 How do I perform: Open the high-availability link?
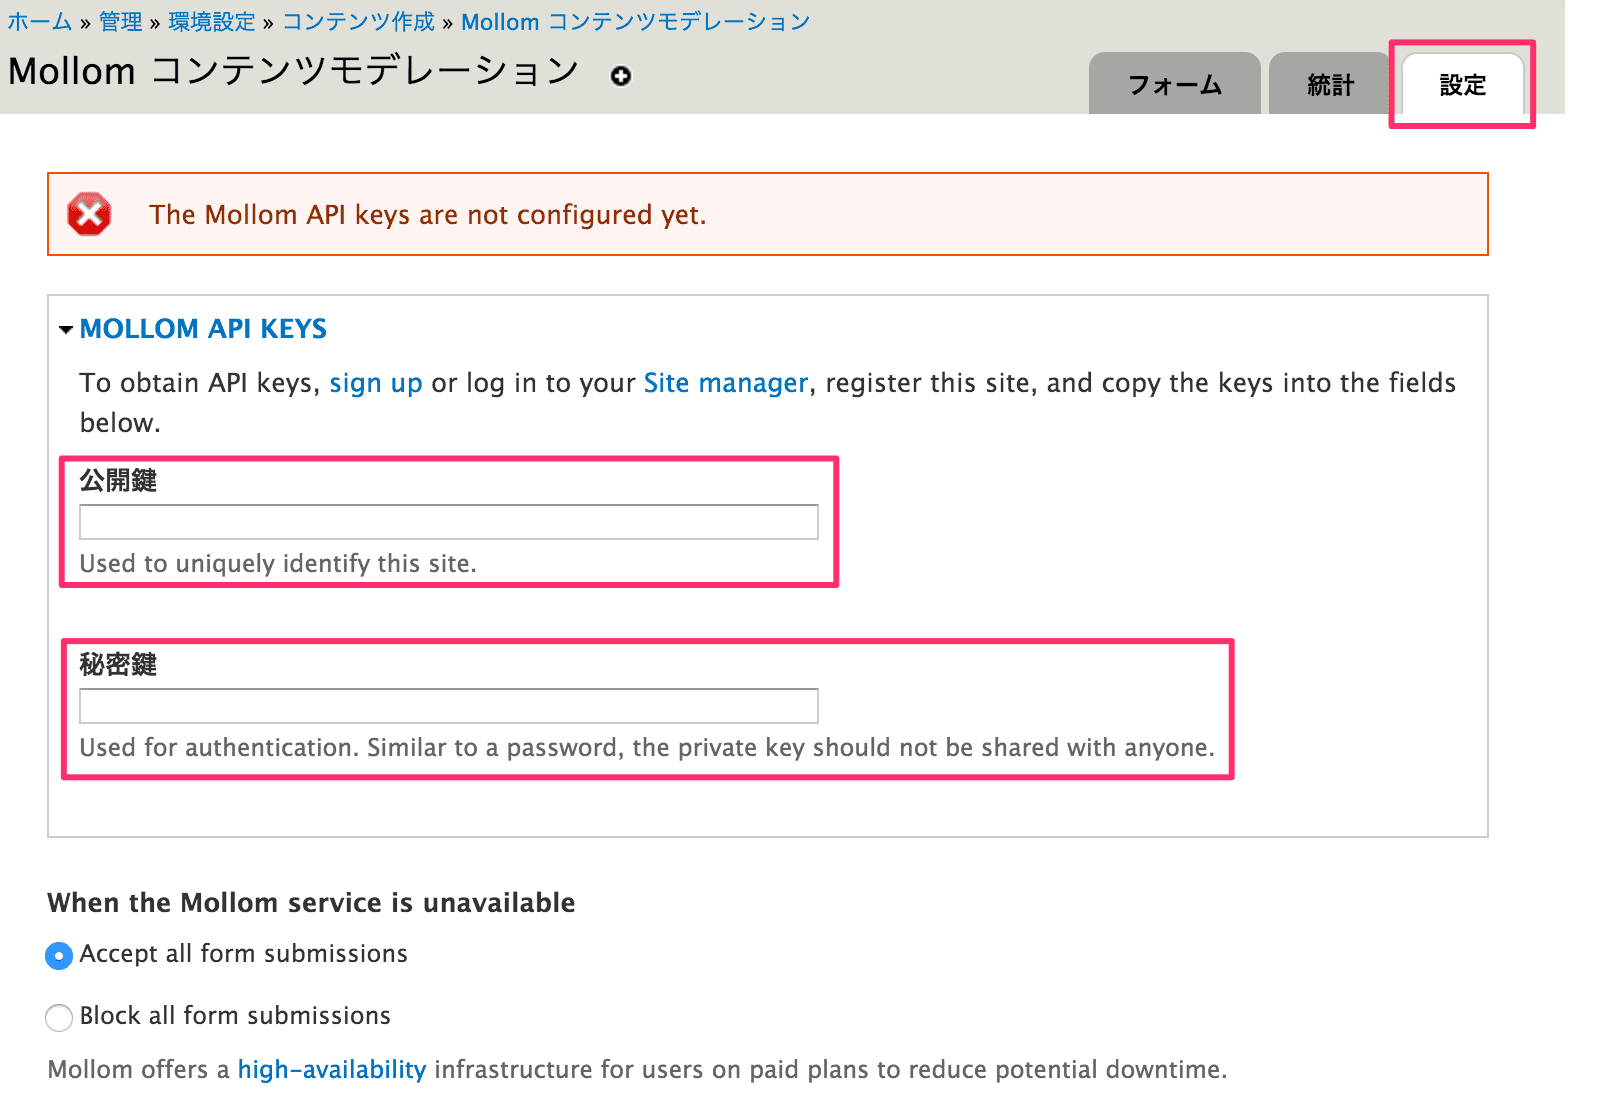click(332, 1069)
